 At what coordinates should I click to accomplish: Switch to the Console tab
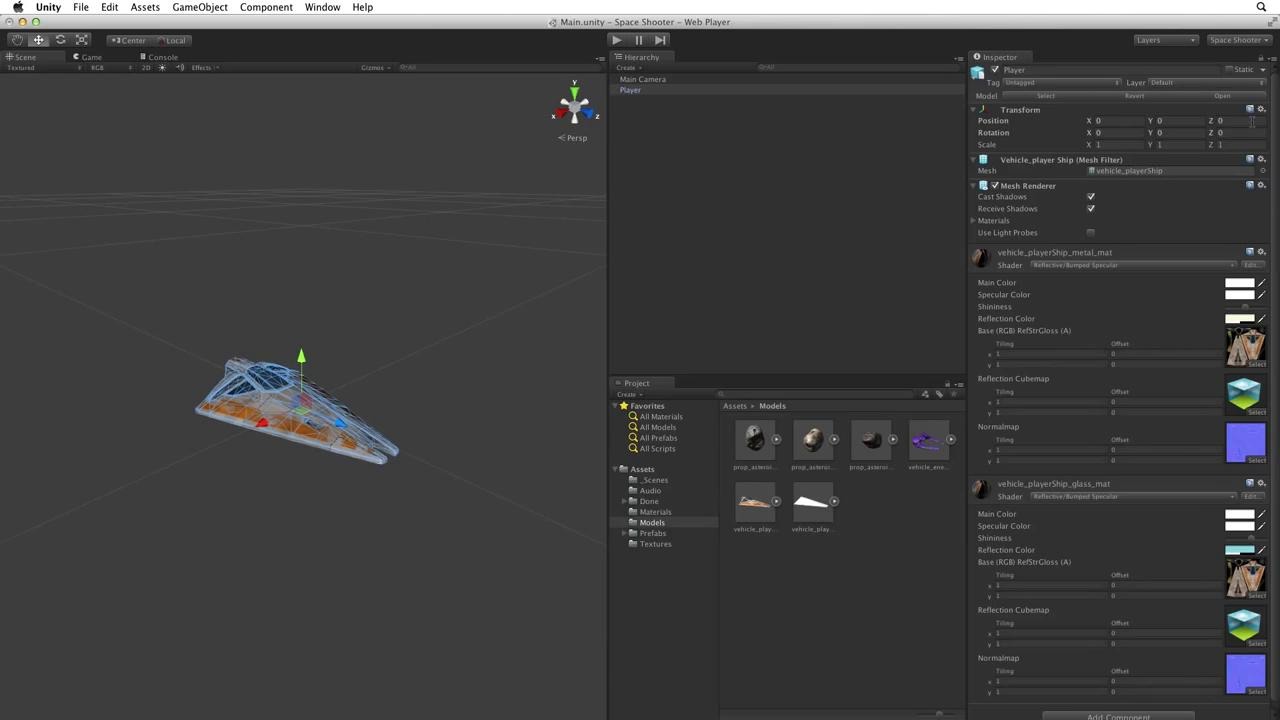coord(162,57)
